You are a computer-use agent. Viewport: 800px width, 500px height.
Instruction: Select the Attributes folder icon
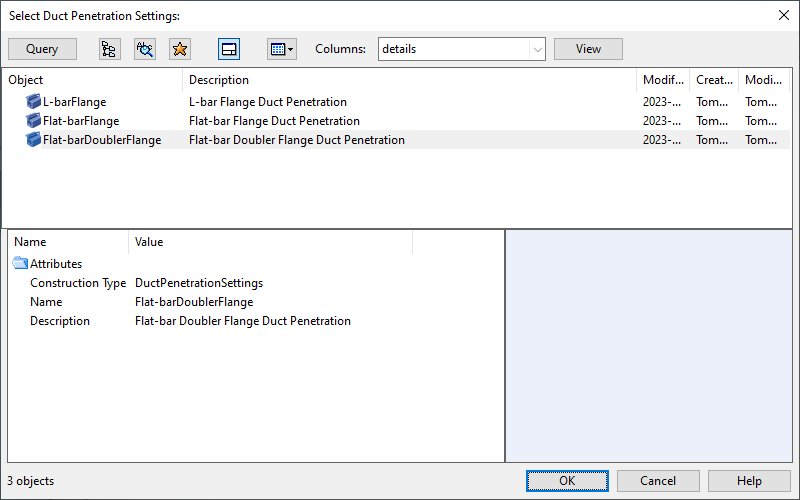click(20, 263)
